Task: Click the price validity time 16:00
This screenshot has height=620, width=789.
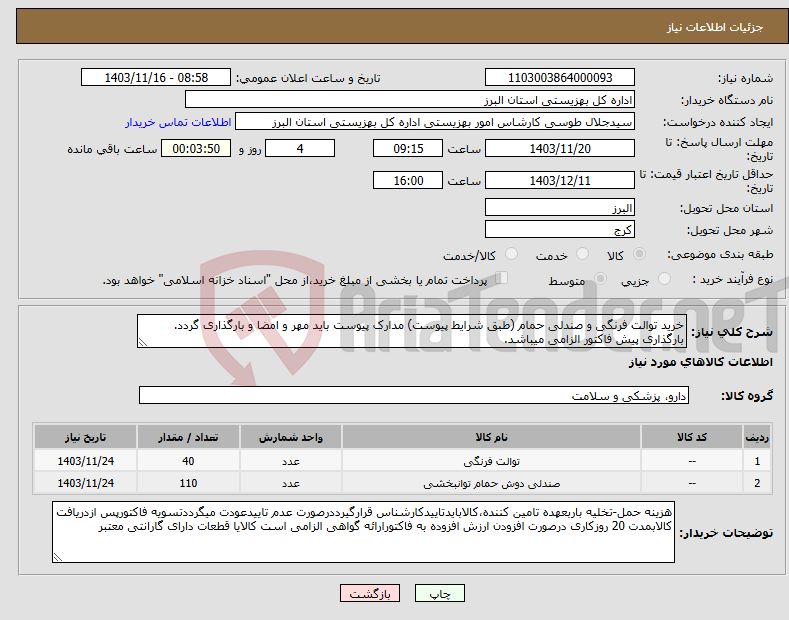Action: pyautogui.click(x=408, y=180)
